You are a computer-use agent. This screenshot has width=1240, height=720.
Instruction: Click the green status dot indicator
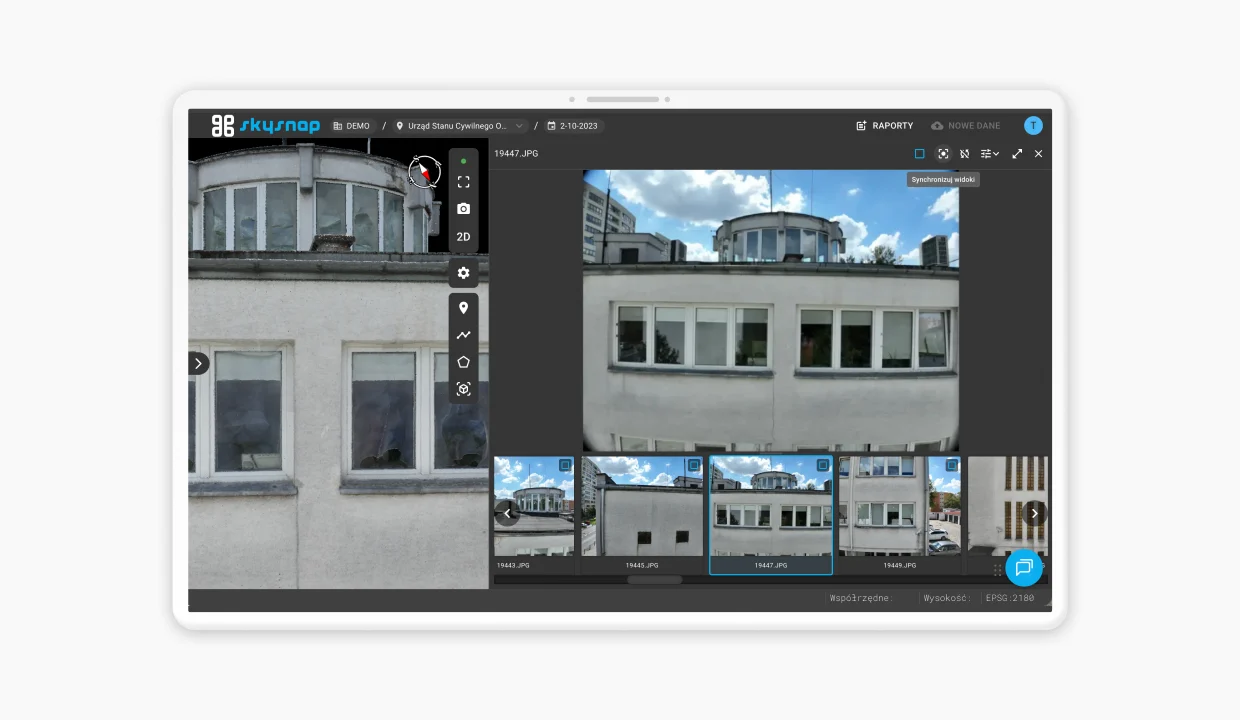(x=463, y=161)
